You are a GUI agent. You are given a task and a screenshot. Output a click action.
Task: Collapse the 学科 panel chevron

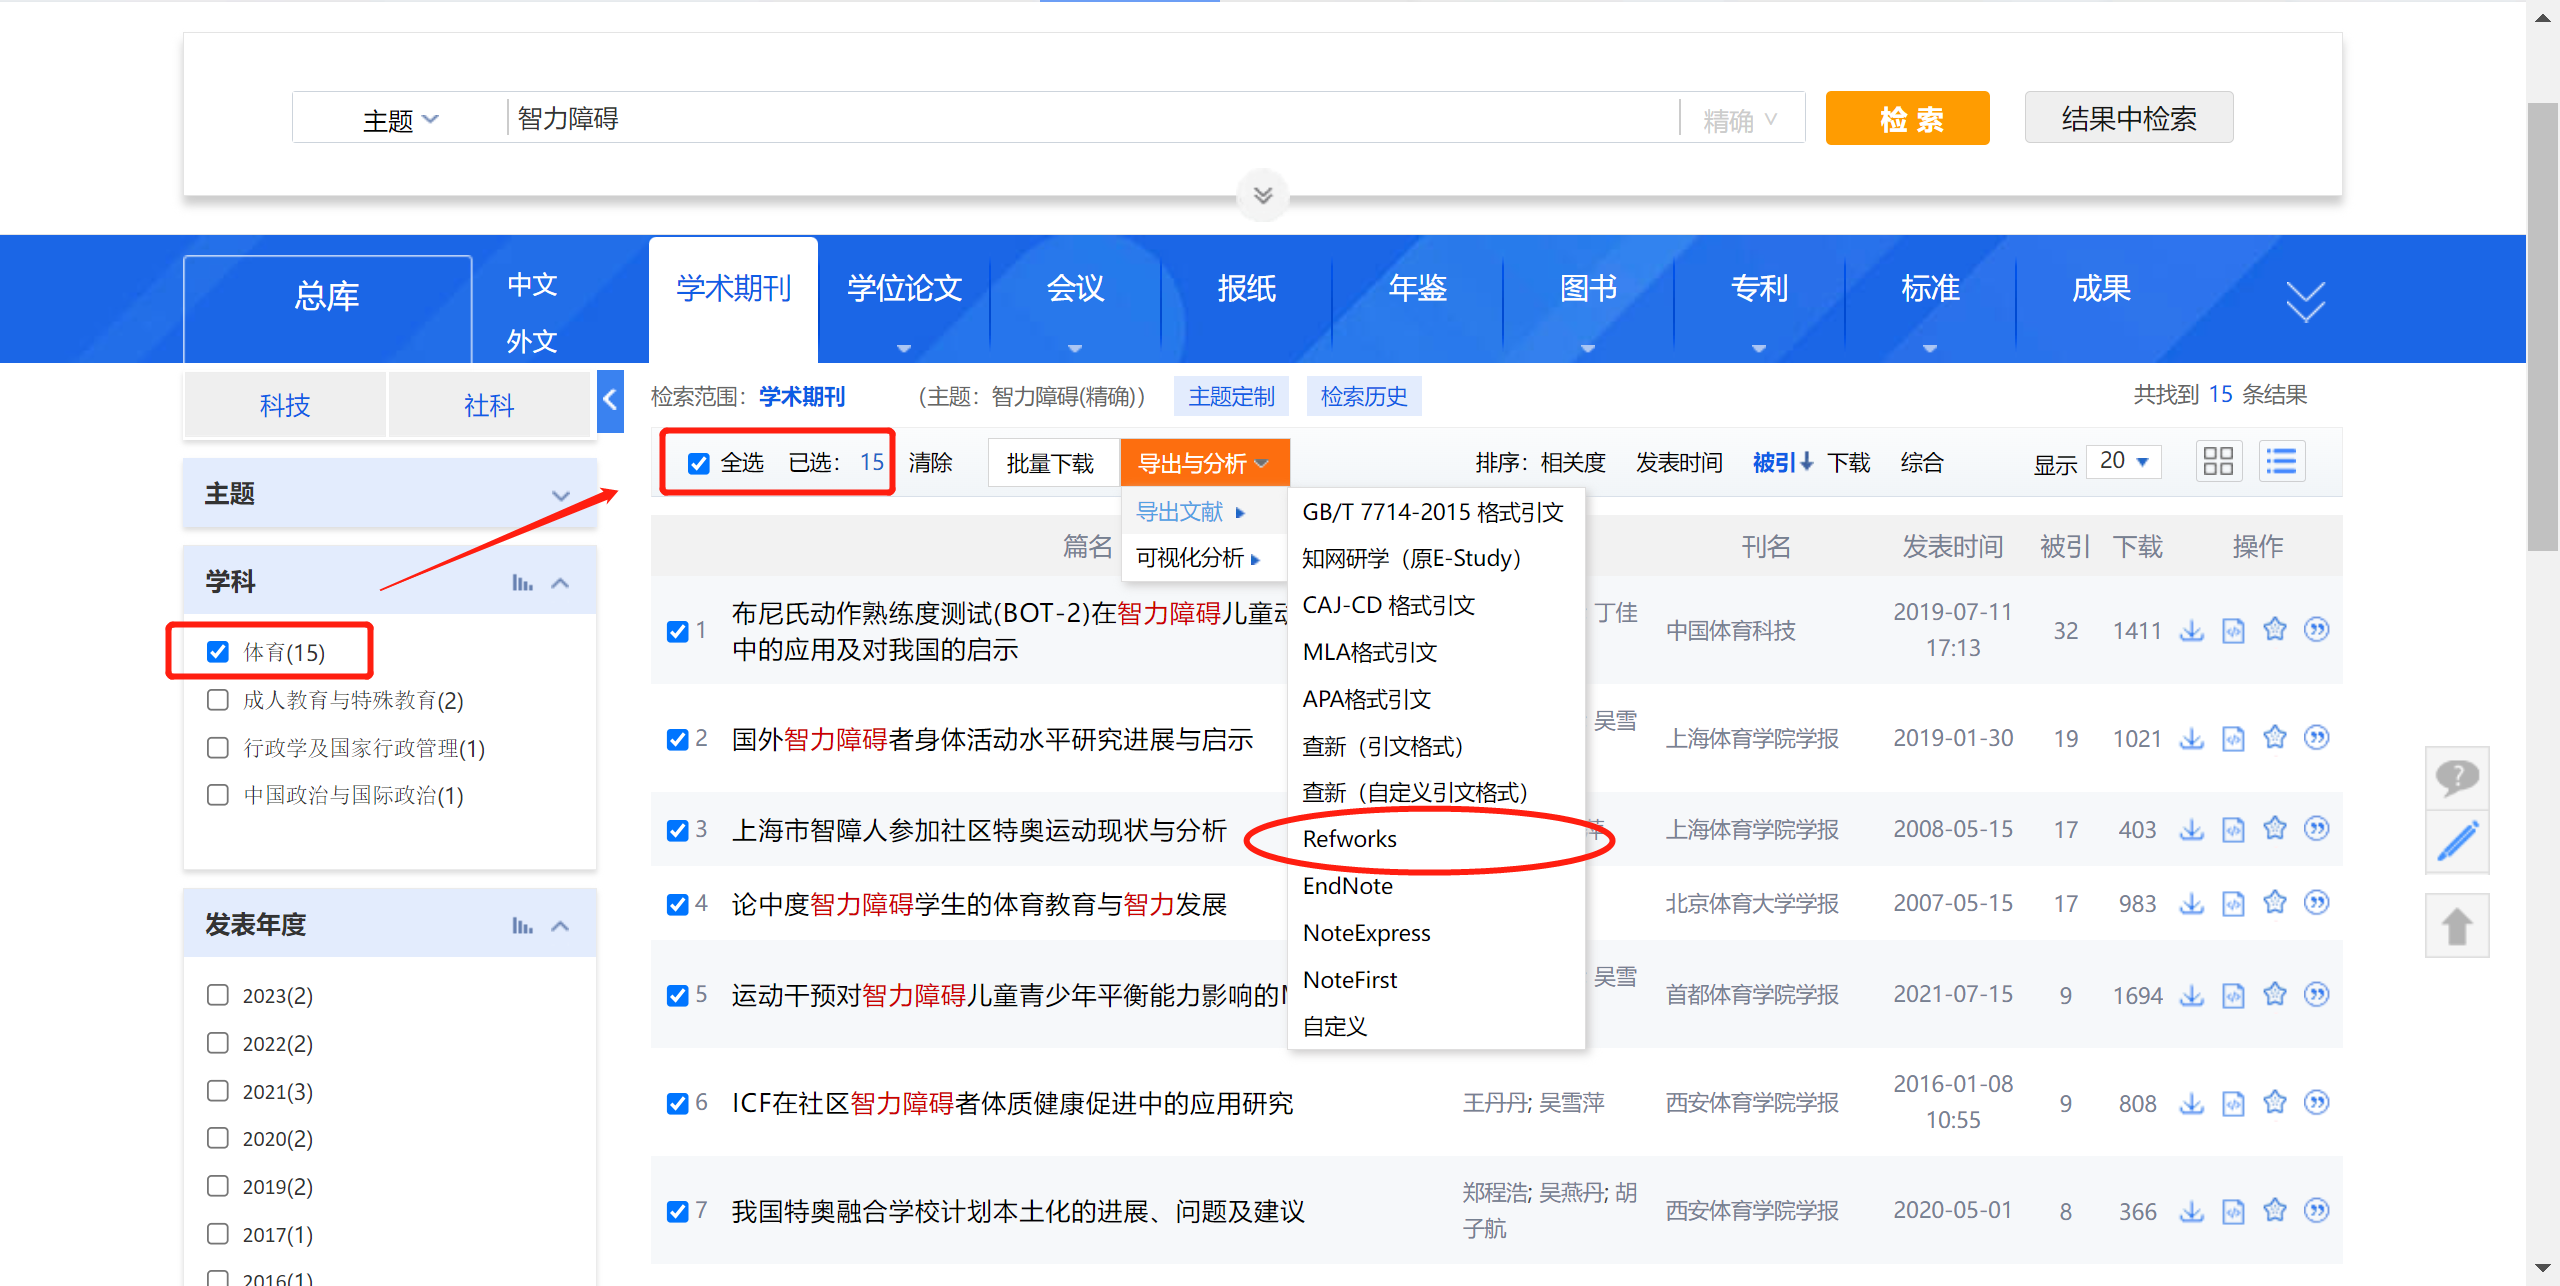(560, 581)
